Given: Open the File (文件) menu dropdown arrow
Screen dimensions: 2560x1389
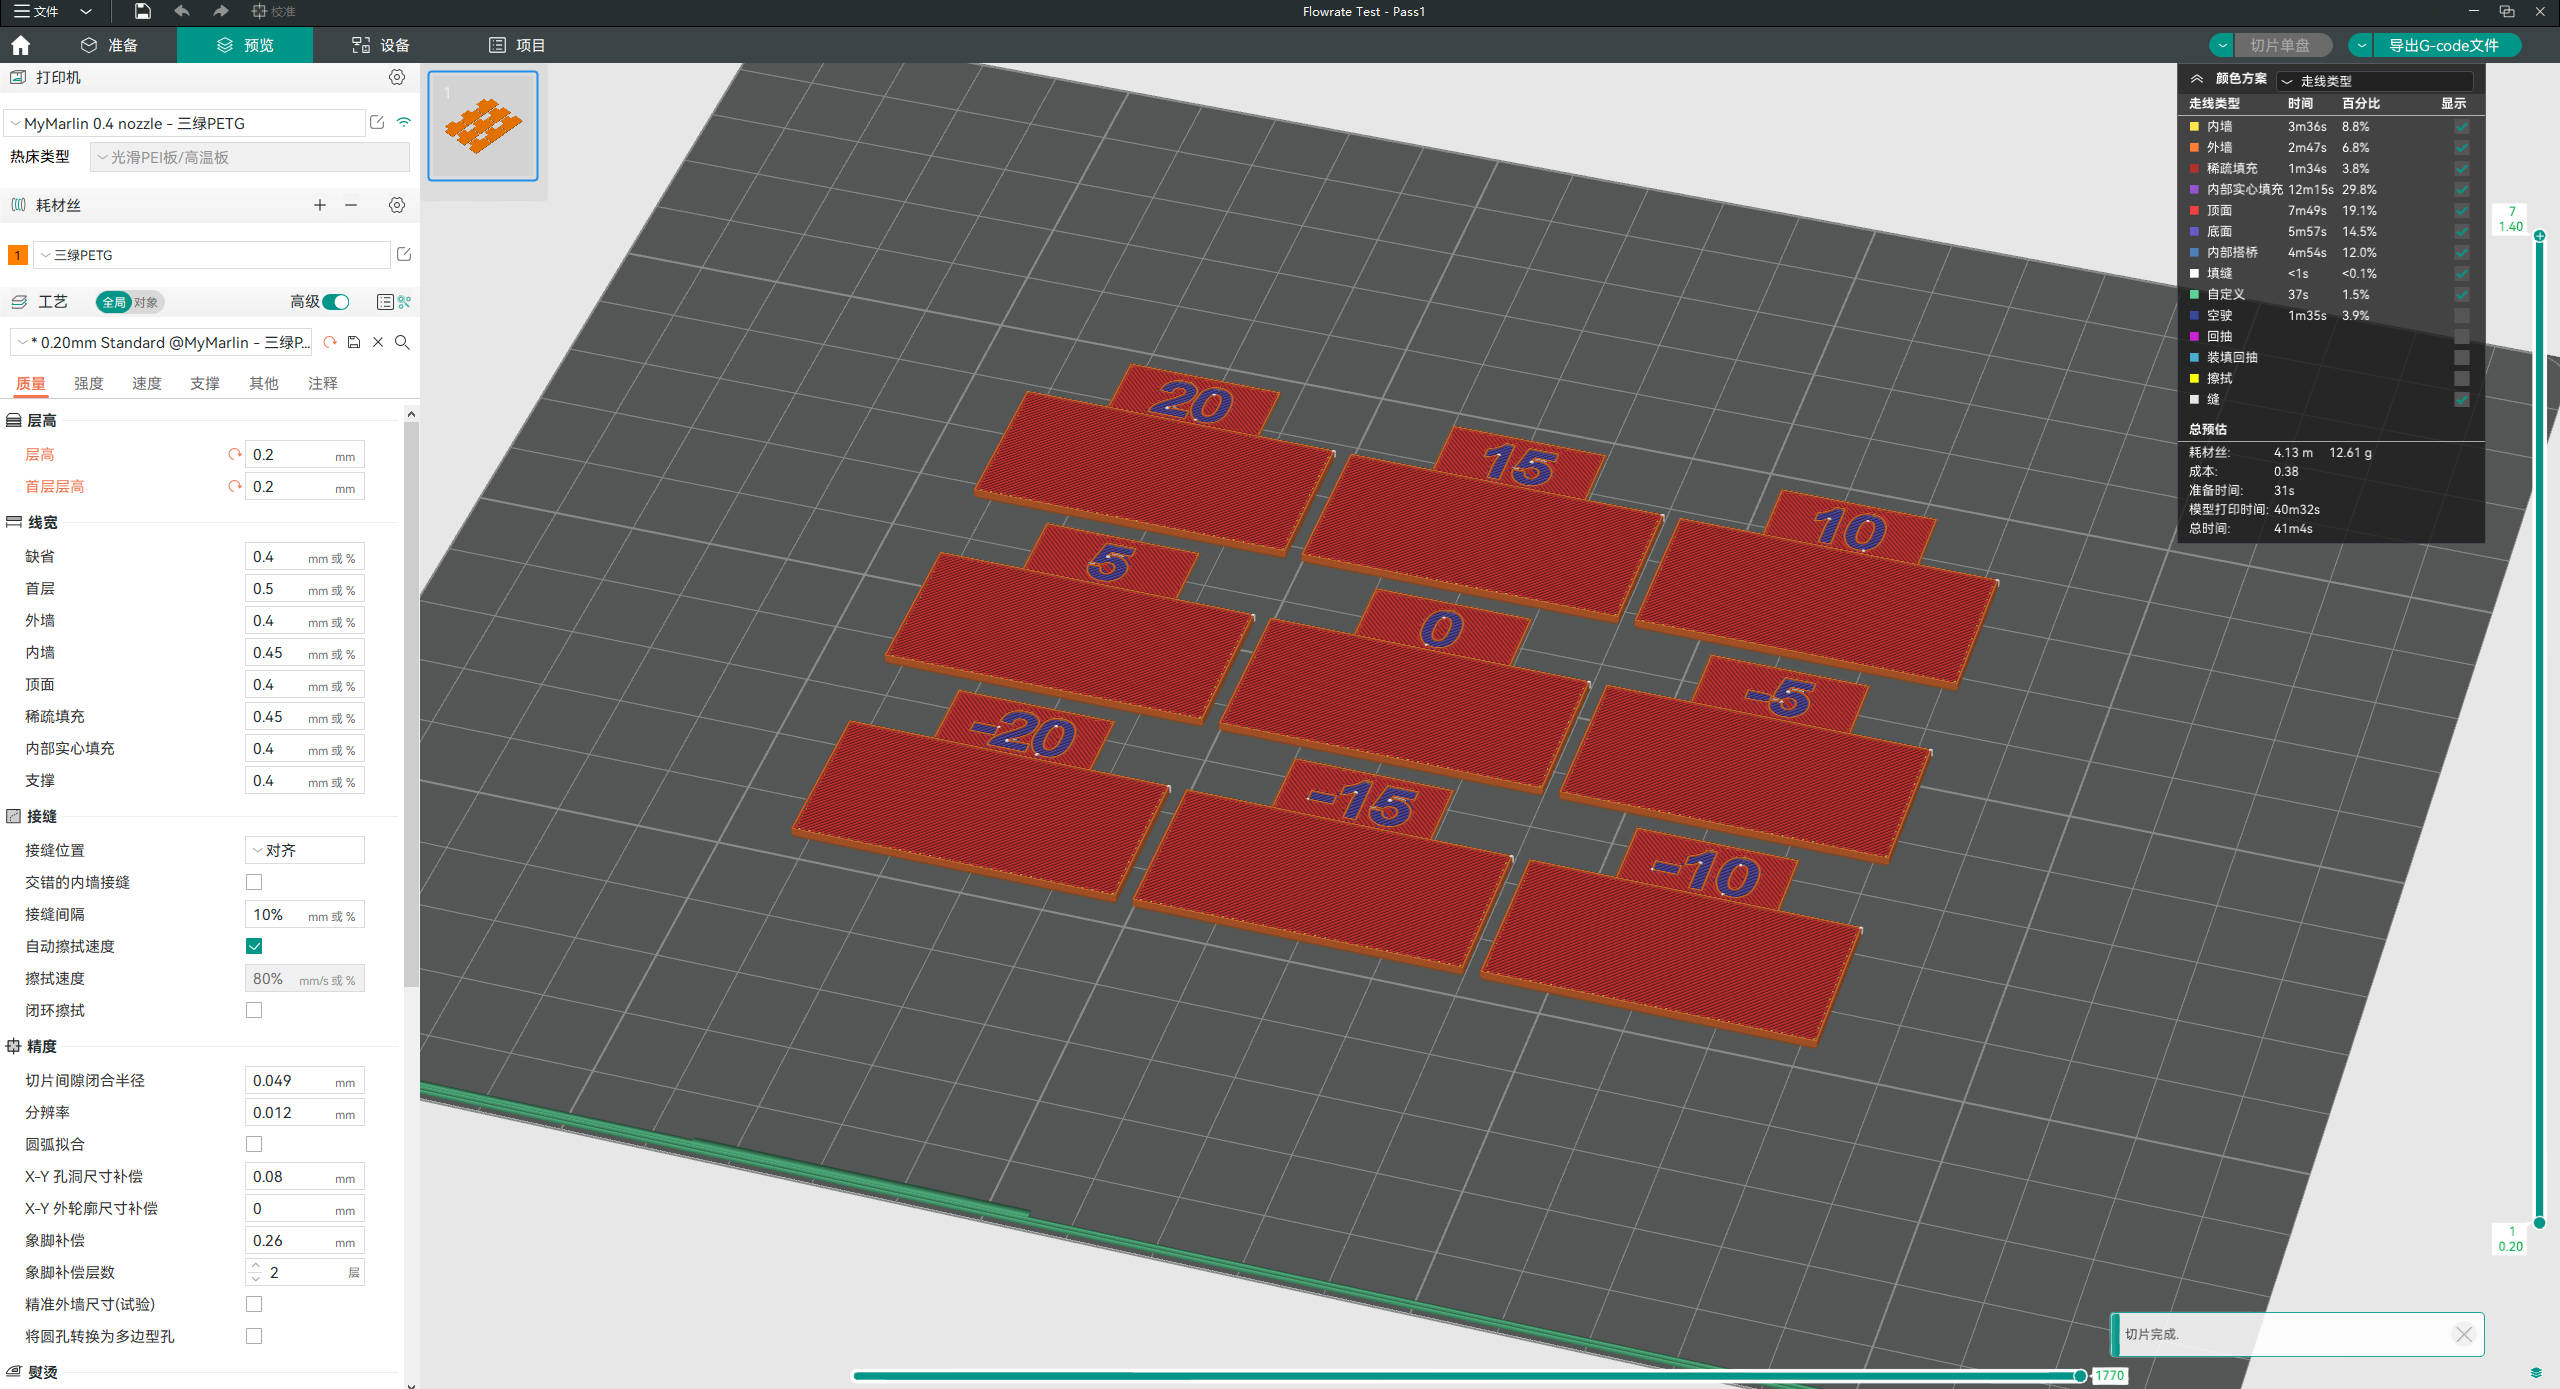Looking at the screenshot, I should pos(86,11).
